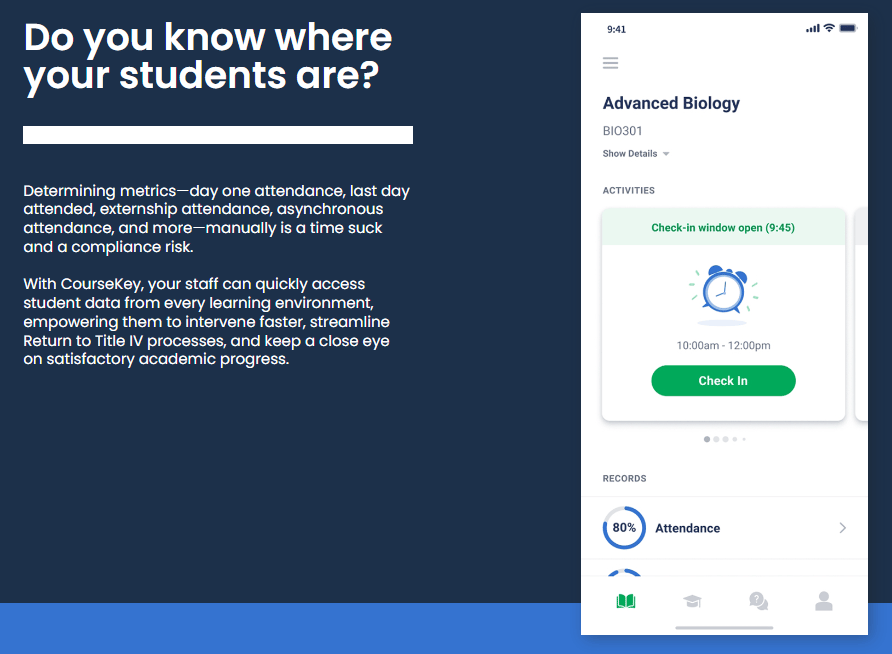Image resolution: width=892 pixels, height=654 pixels.
Task: Tap the partially visible next activity card
Action: [x=861, y=315]
